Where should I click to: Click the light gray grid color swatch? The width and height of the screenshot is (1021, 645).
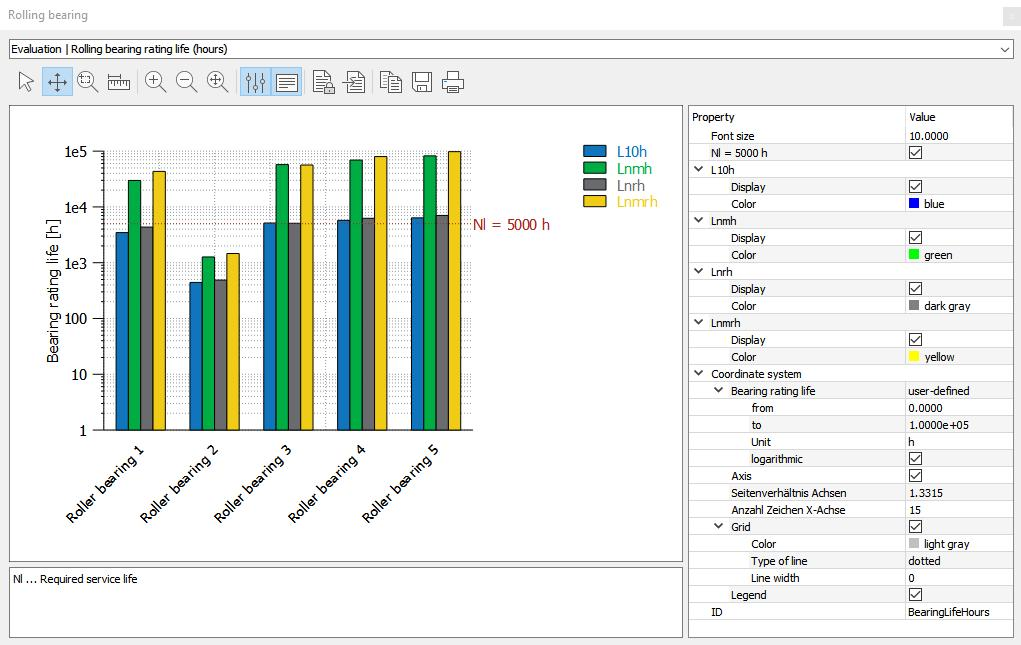coord(914,543)
